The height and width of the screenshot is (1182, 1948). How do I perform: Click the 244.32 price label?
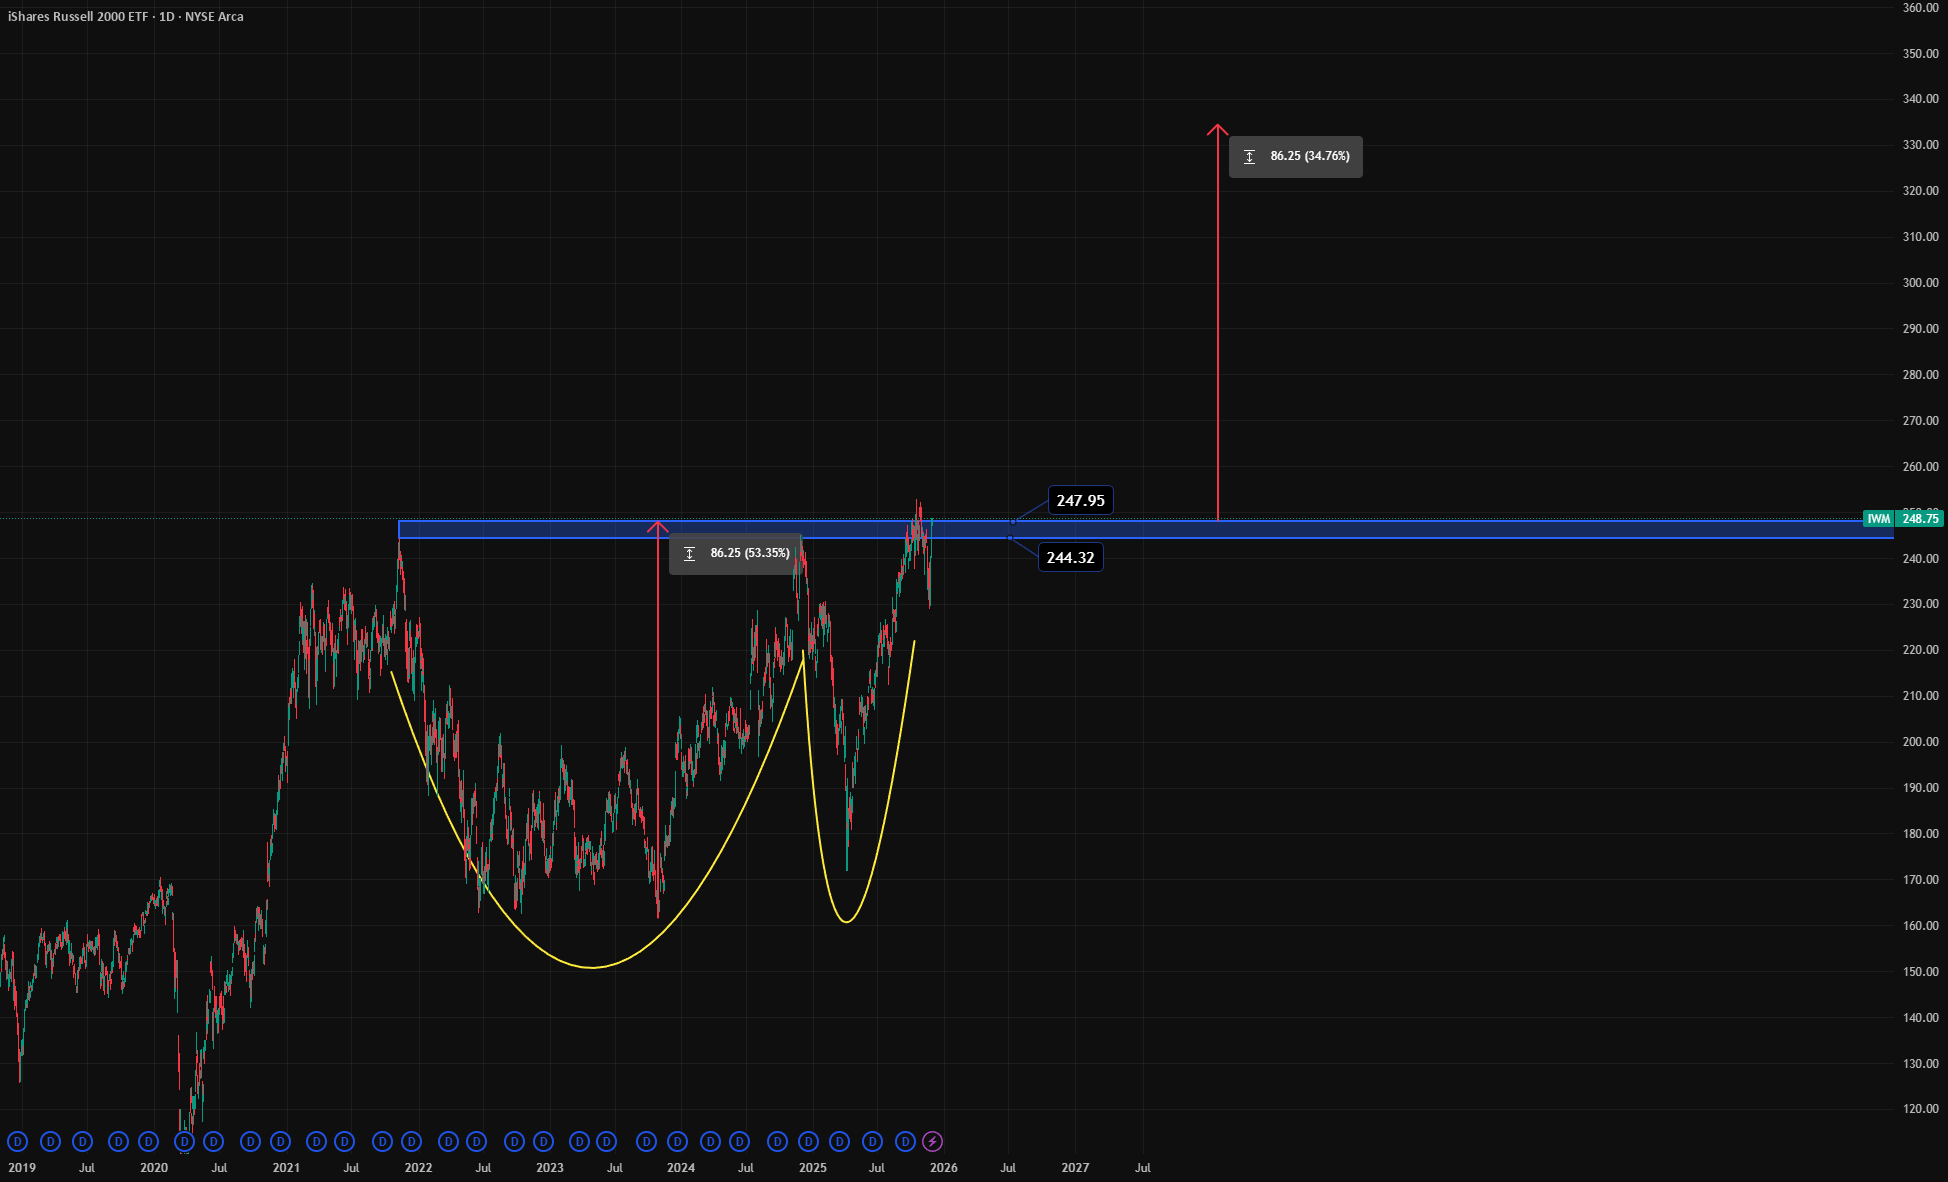click(1070, 557)
